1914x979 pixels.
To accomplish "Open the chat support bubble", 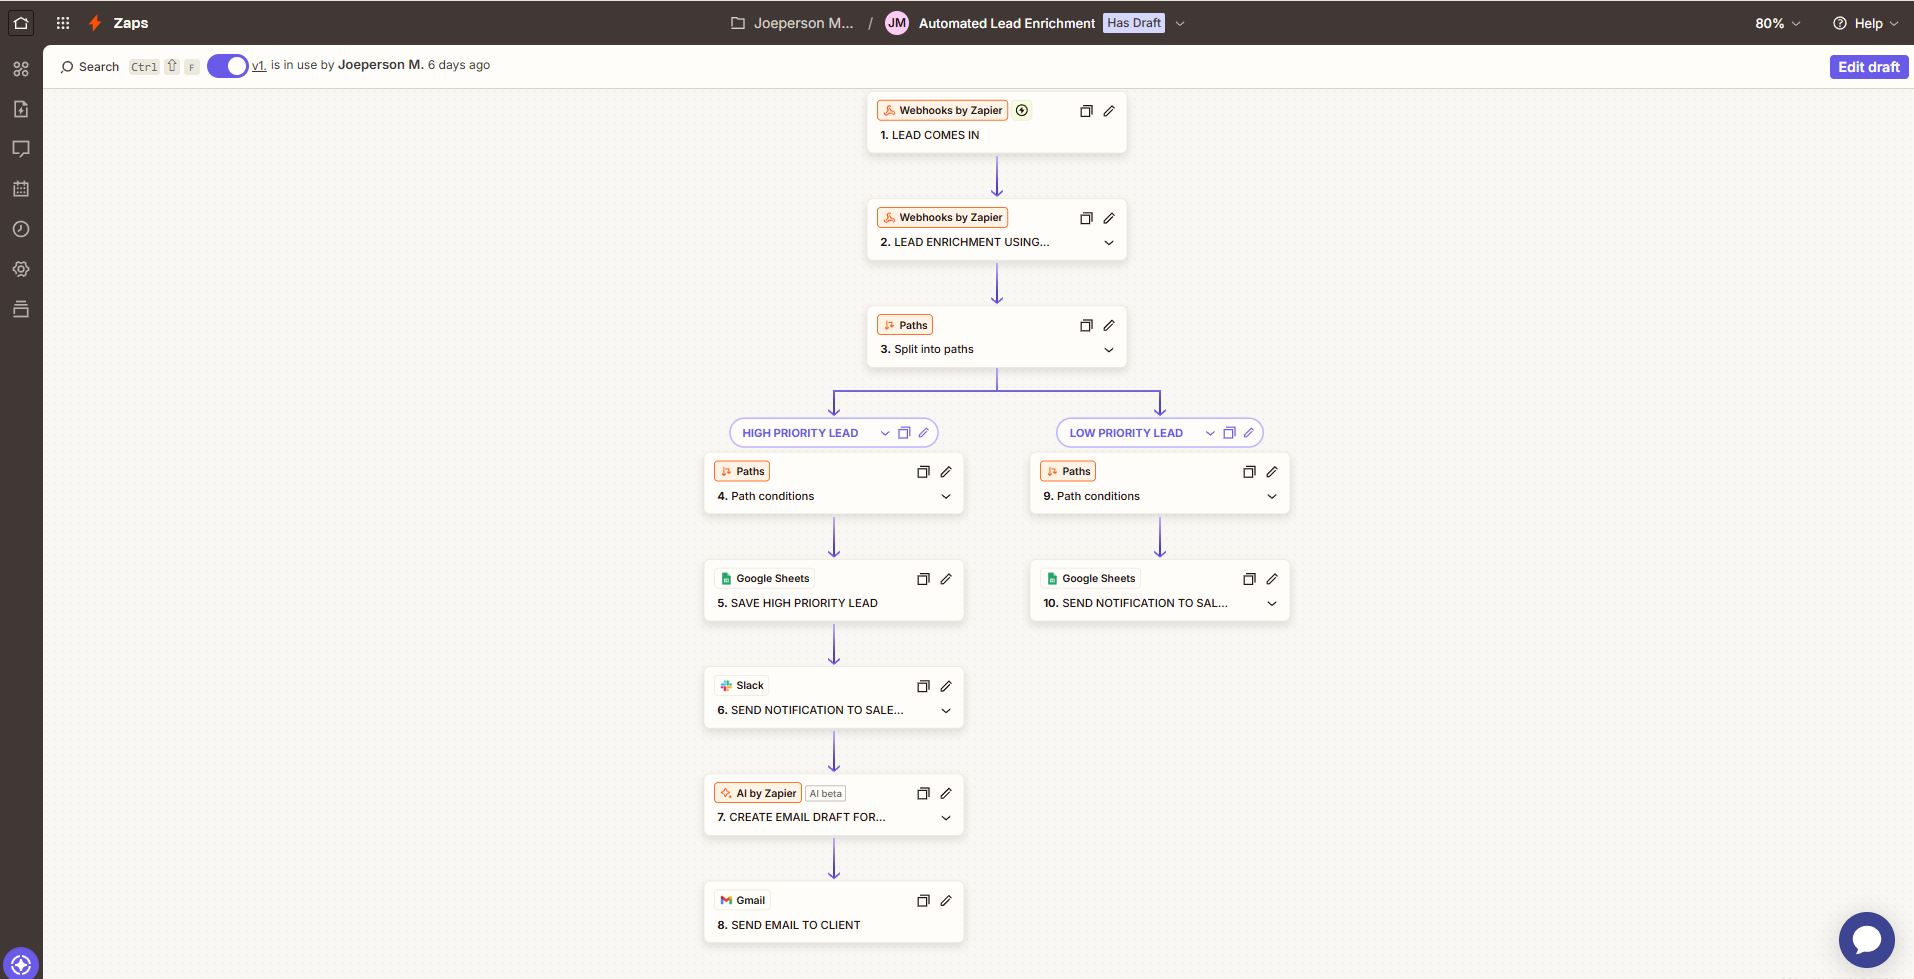I will [x=1866, y=940].
